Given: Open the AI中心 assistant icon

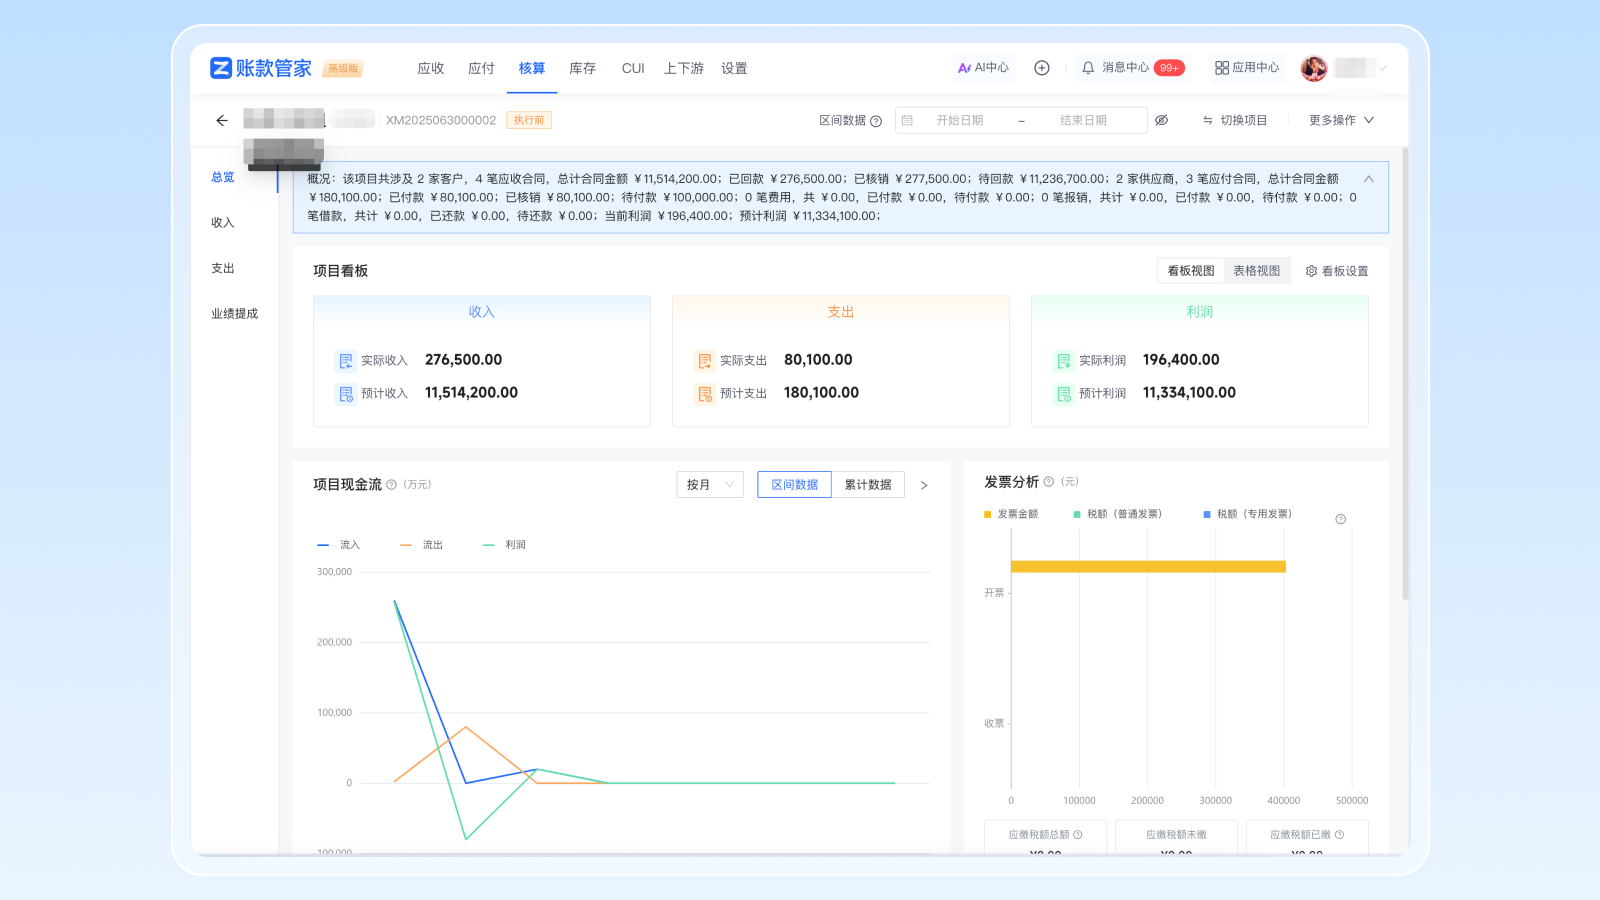Looking at the screenshot, I should 965,68.
